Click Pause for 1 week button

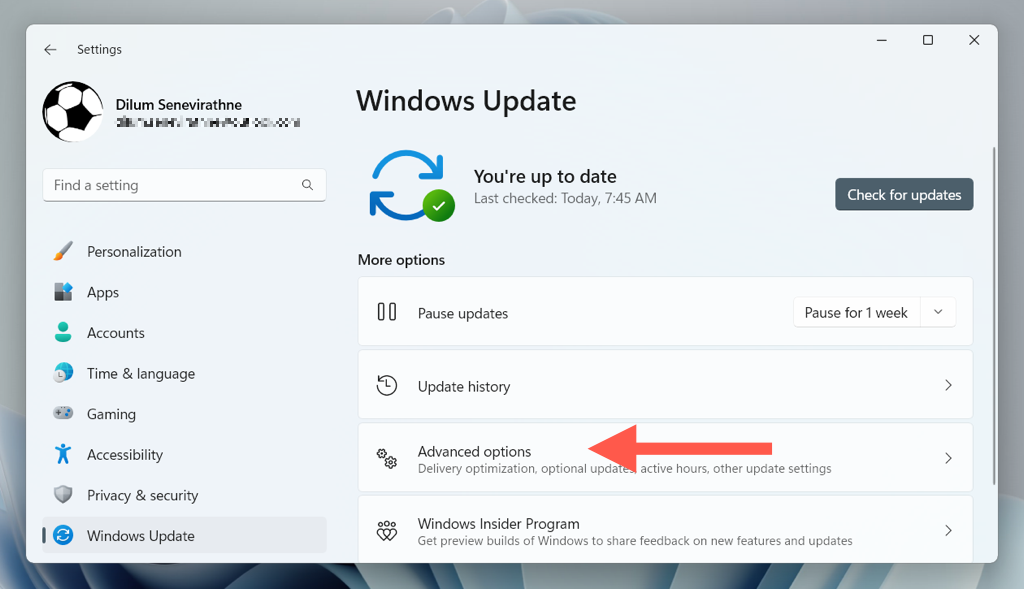(856, 313)
